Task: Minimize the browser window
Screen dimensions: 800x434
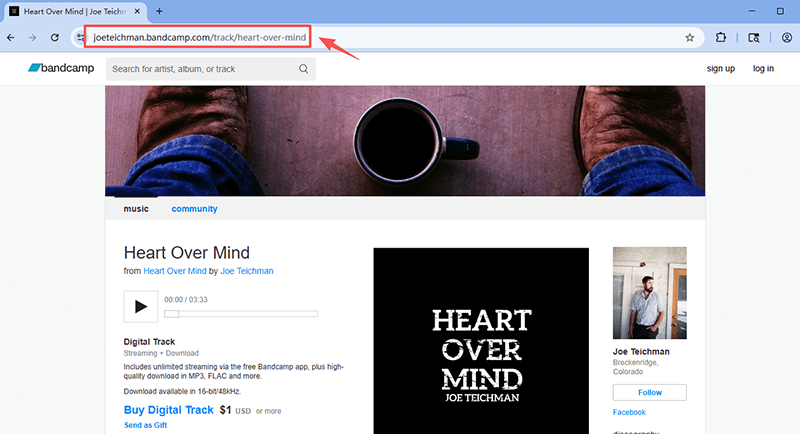Action: coord(752,11)
